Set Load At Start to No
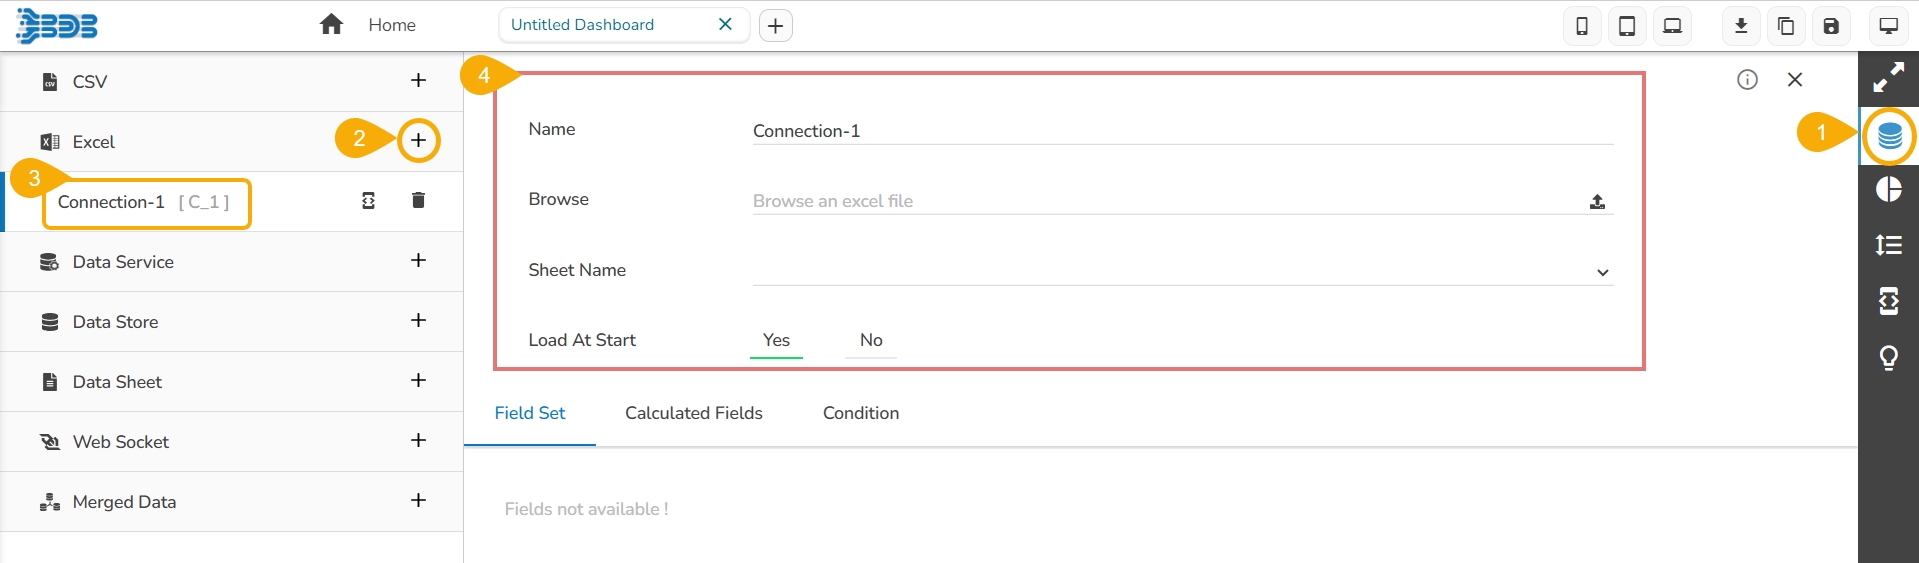This screenshot has height=563, width=1919. (871, 340)
